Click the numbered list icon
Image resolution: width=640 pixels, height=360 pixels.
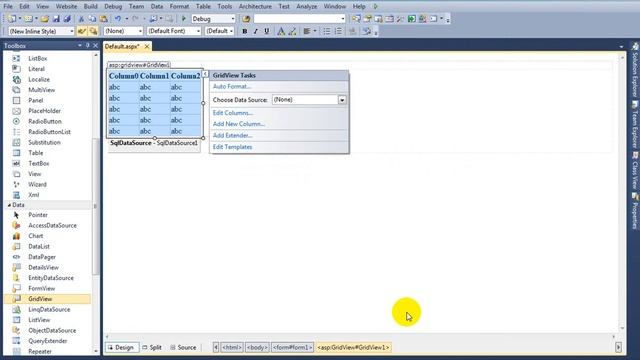click(338, 31)
